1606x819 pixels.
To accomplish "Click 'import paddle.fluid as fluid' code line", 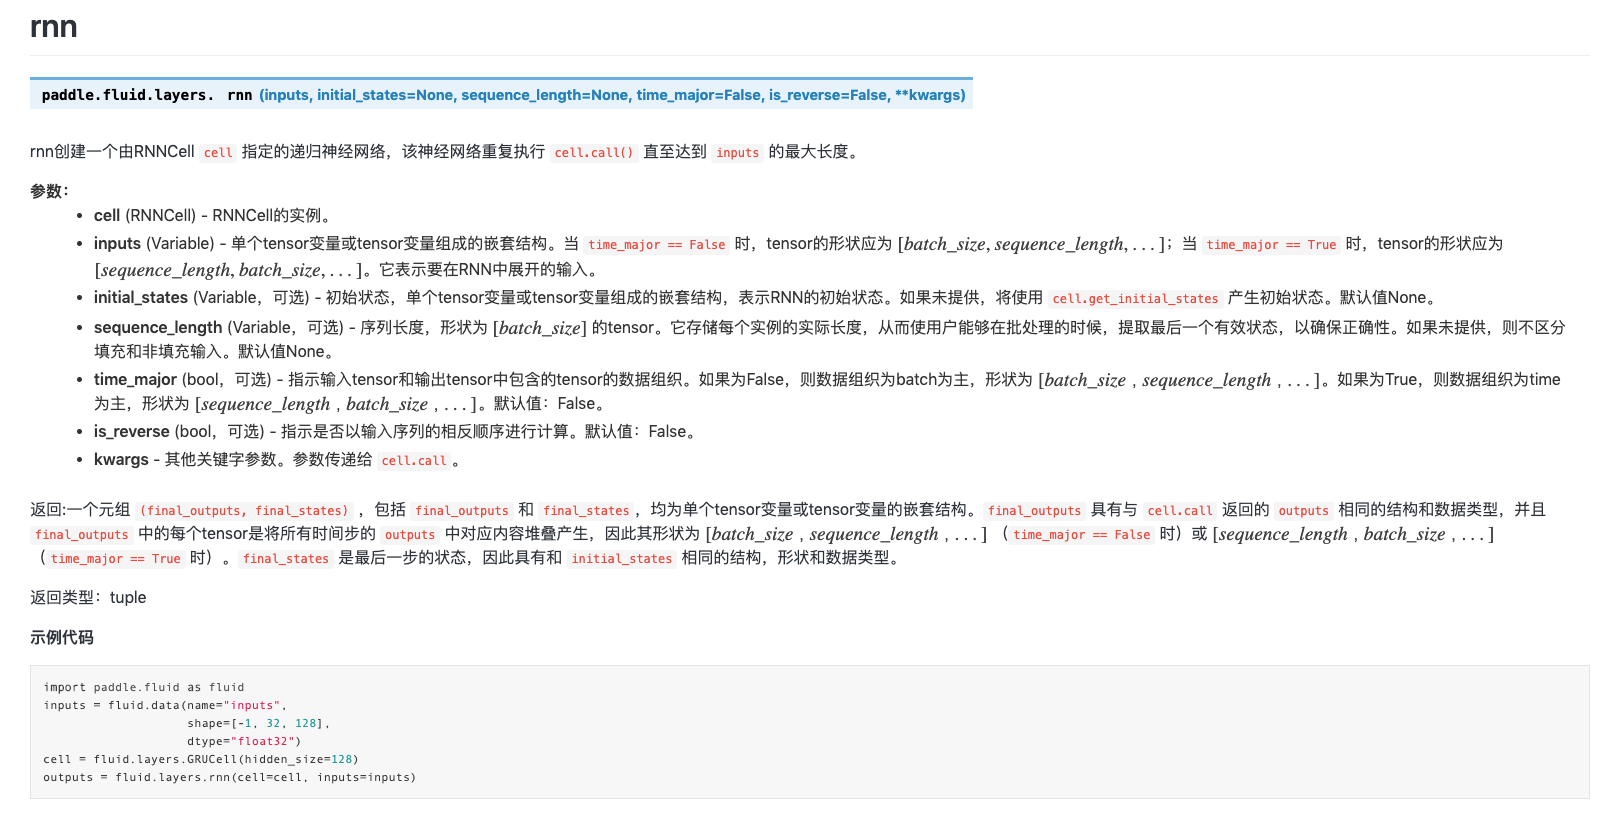I will pyautogui.click(x=144, y=687).
